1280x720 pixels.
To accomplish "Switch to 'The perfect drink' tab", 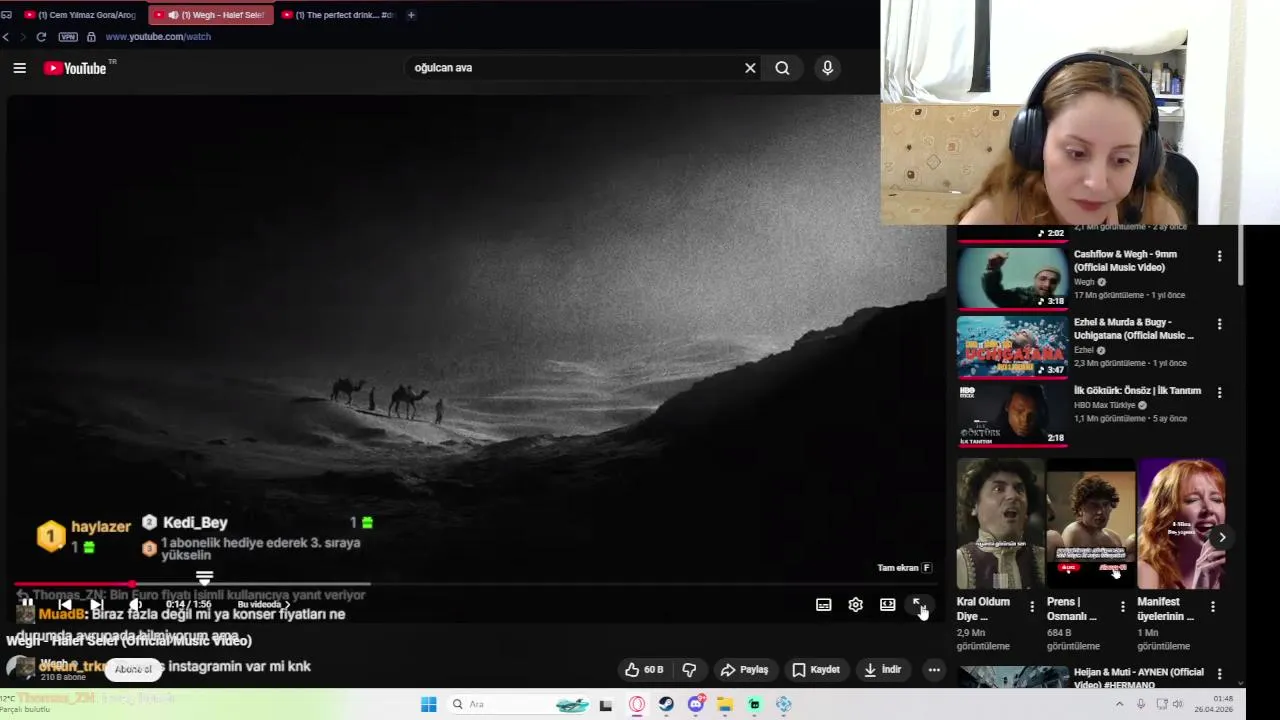I will (x=339, y=15).
